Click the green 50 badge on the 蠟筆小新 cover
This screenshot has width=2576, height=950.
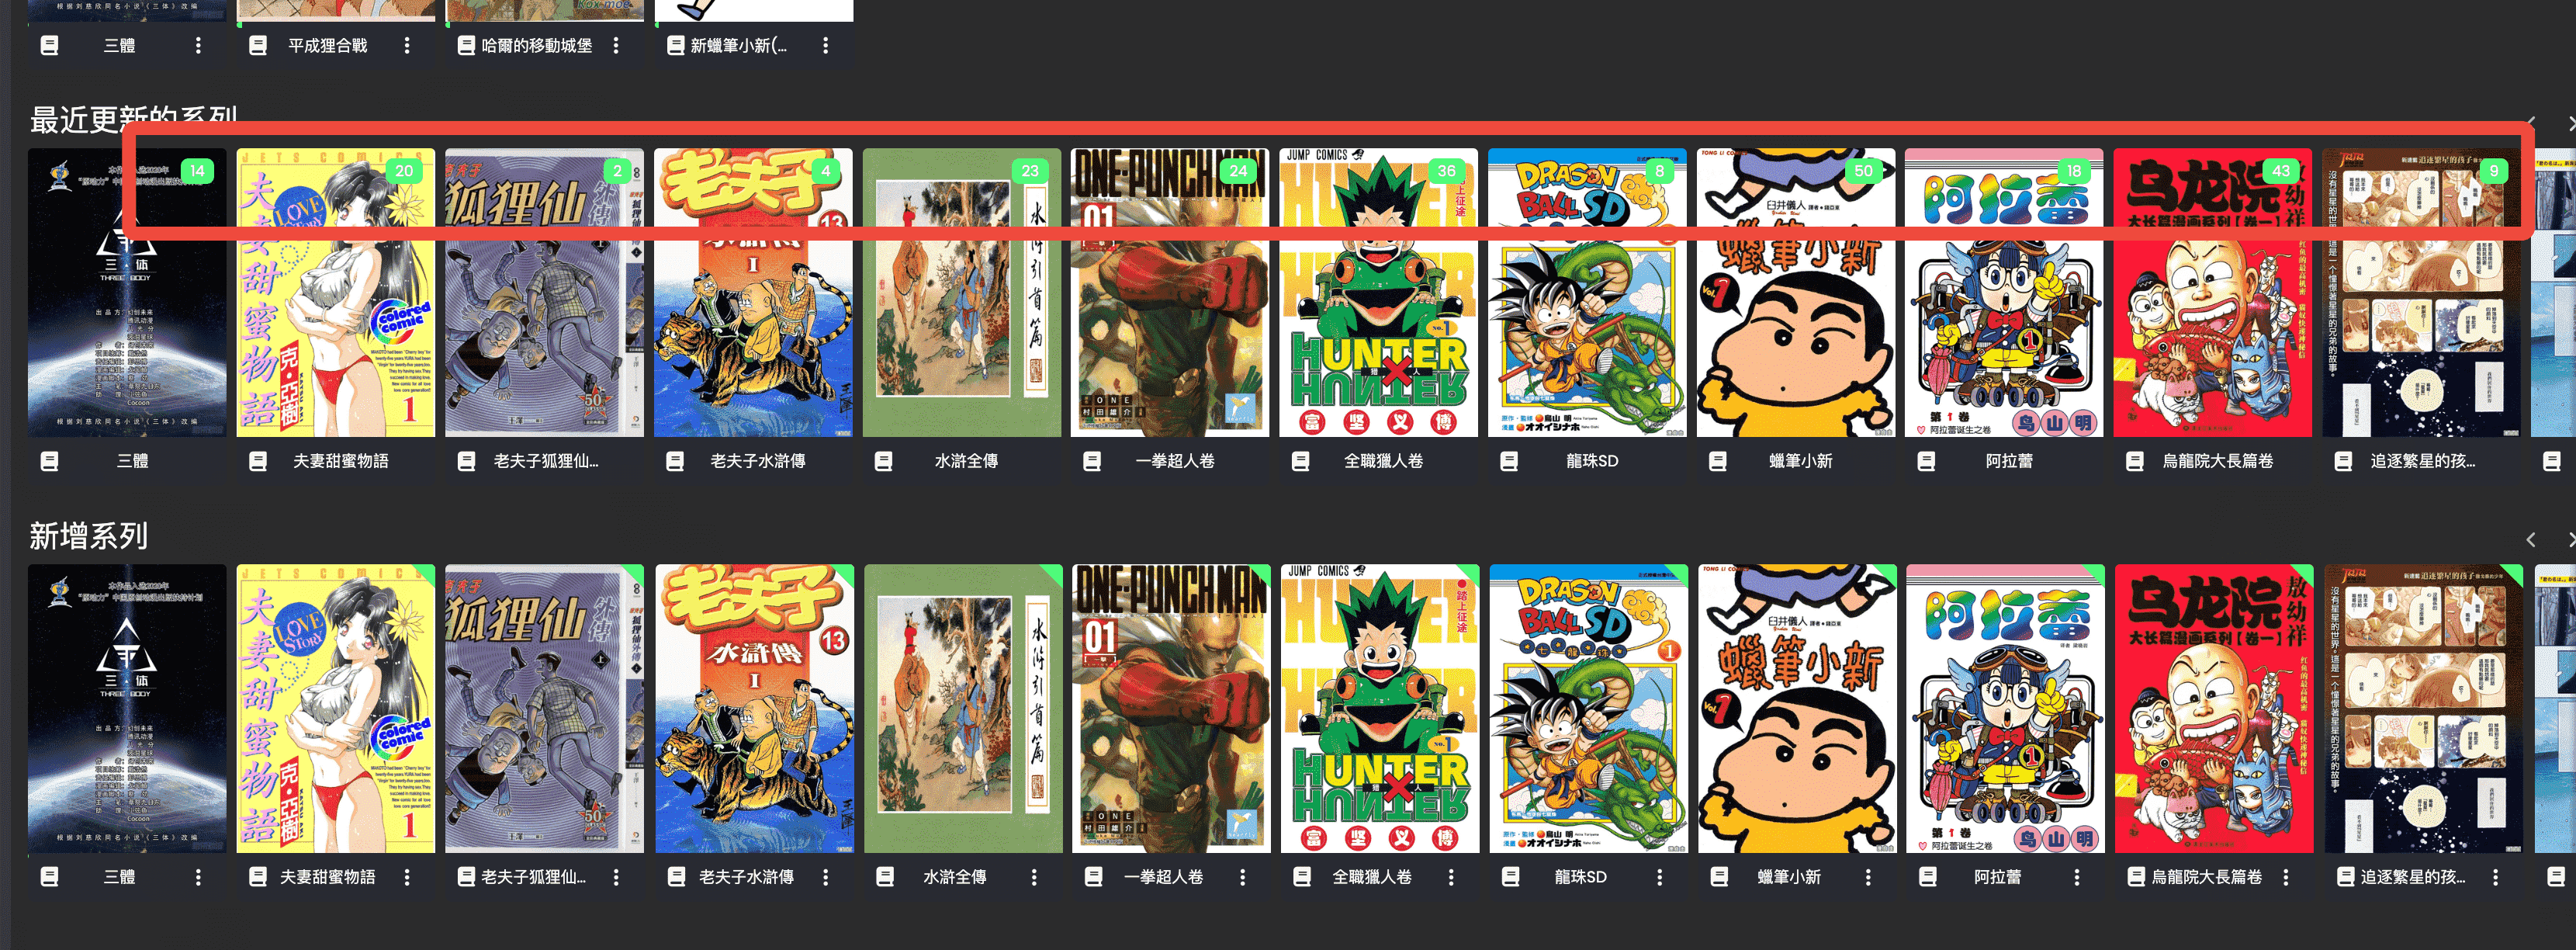(1863, 171)
